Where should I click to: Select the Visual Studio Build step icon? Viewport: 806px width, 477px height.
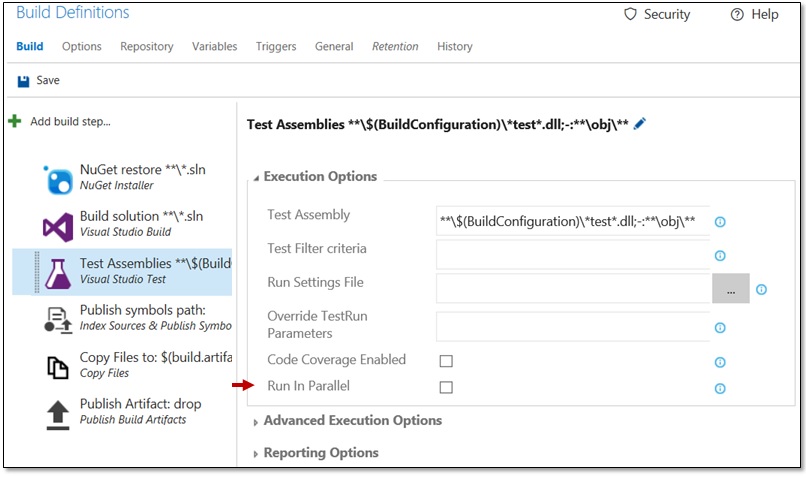point(57,226)
